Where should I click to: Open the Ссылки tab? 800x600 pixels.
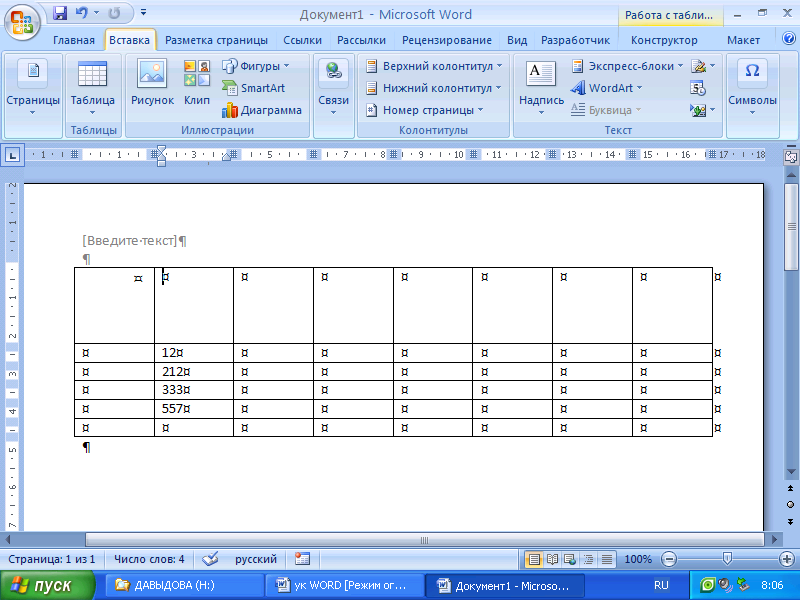[303, 40]
